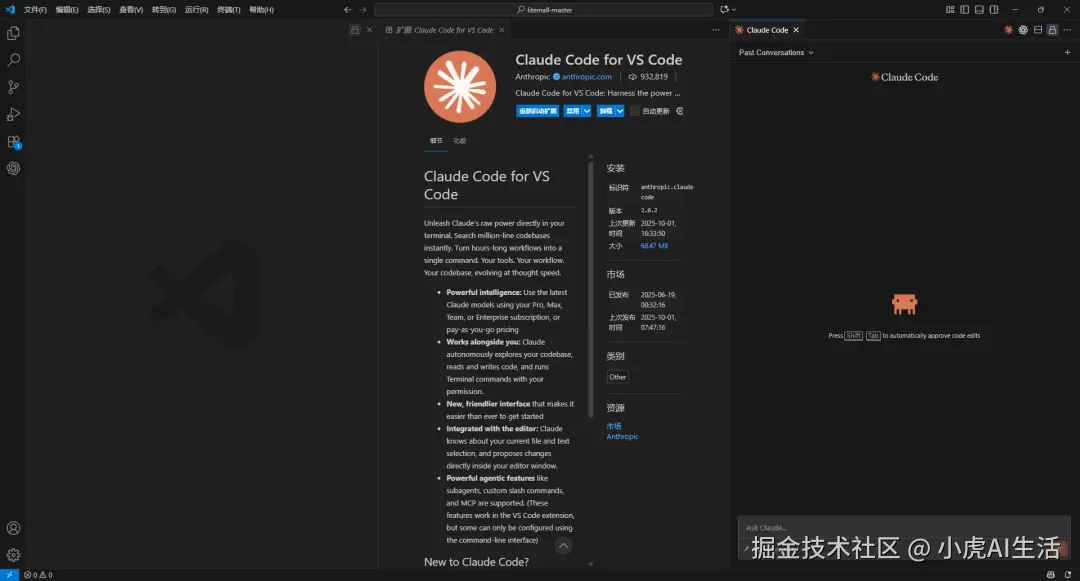Open the Run and Debug view
This screenshot has width=1080, height=581.
pos(13,114)
